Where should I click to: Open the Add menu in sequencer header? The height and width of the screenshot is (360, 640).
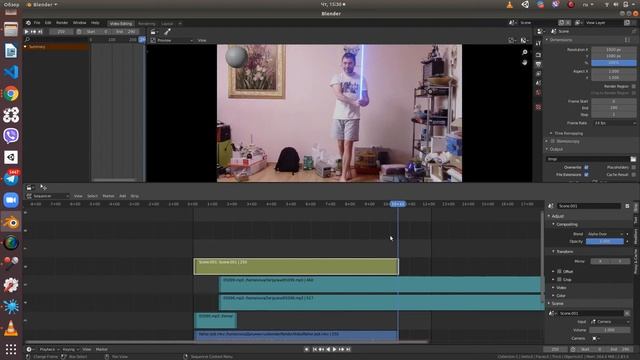[122, 196]
